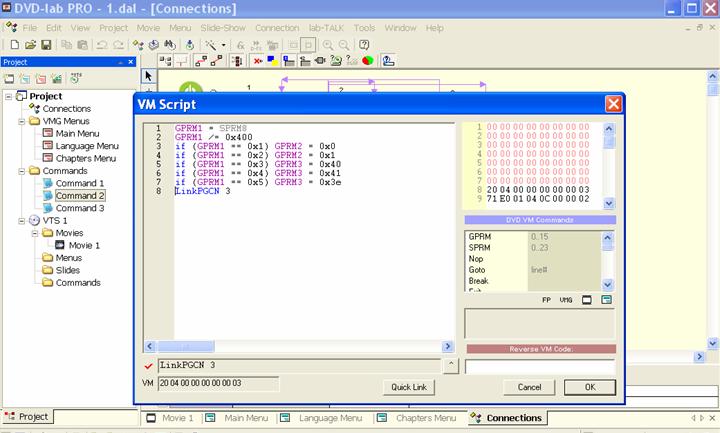Click the Save project floppy icon
Screen dimensions: 720x433
46,45
